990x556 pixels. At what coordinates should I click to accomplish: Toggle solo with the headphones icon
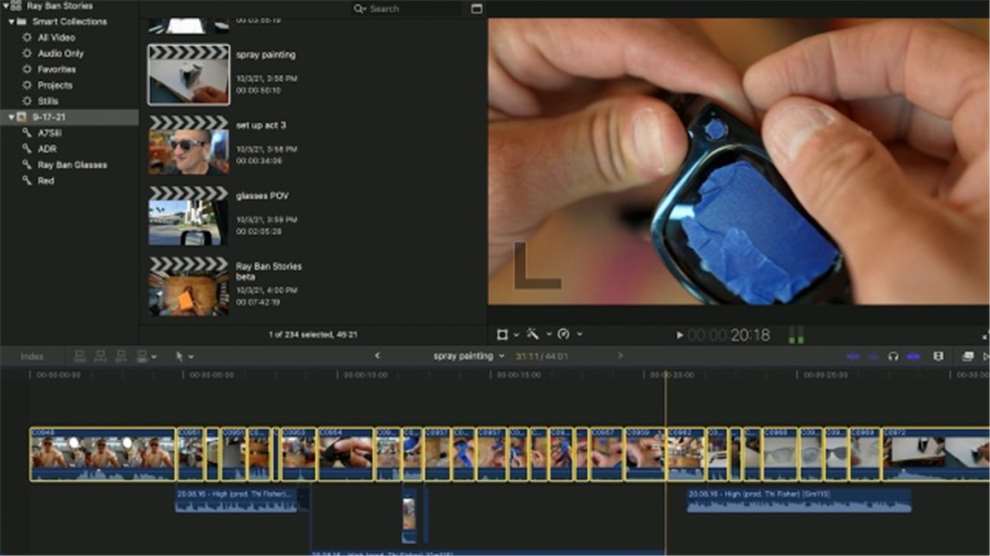pos(893,357)
